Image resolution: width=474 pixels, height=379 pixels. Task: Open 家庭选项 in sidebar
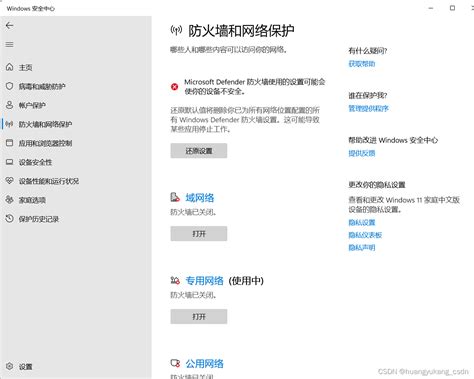coord(32,200)
